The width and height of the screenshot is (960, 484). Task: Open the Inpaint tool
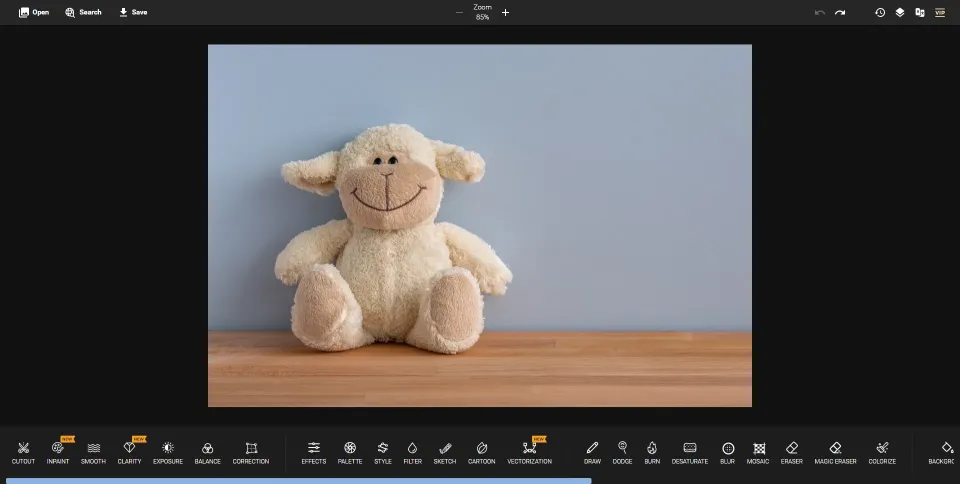[x=58, y=453]
